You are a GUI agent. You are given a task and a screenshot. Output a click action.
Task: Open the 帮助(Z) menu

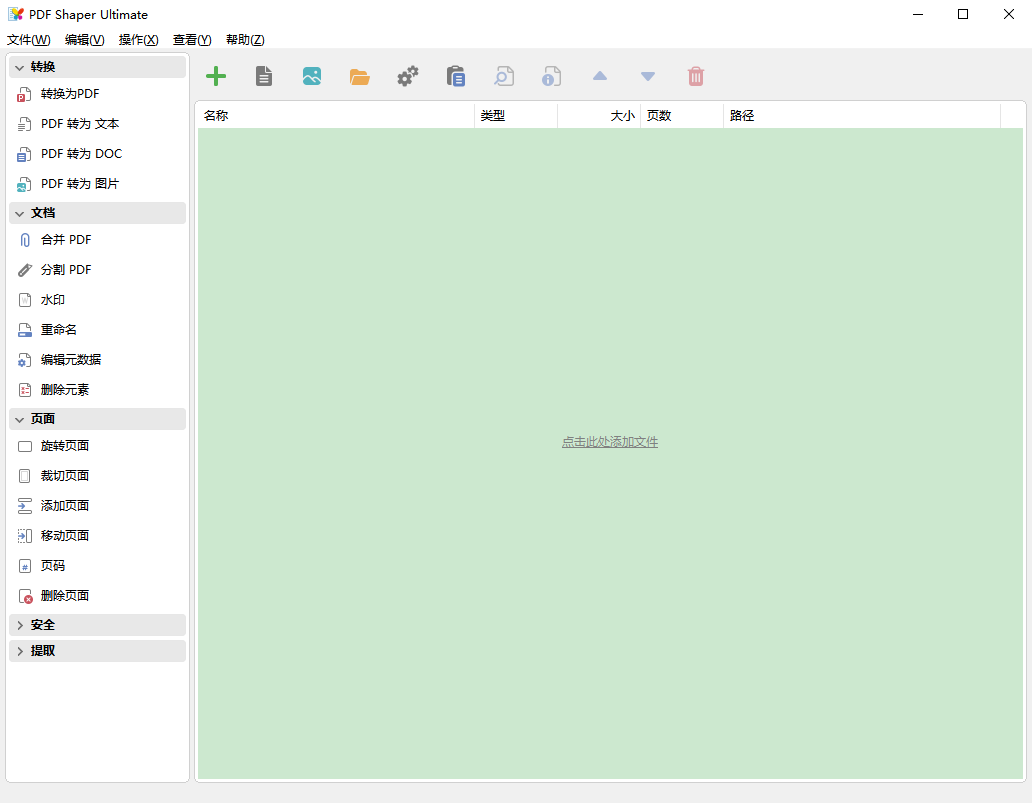tap(245, 40)
